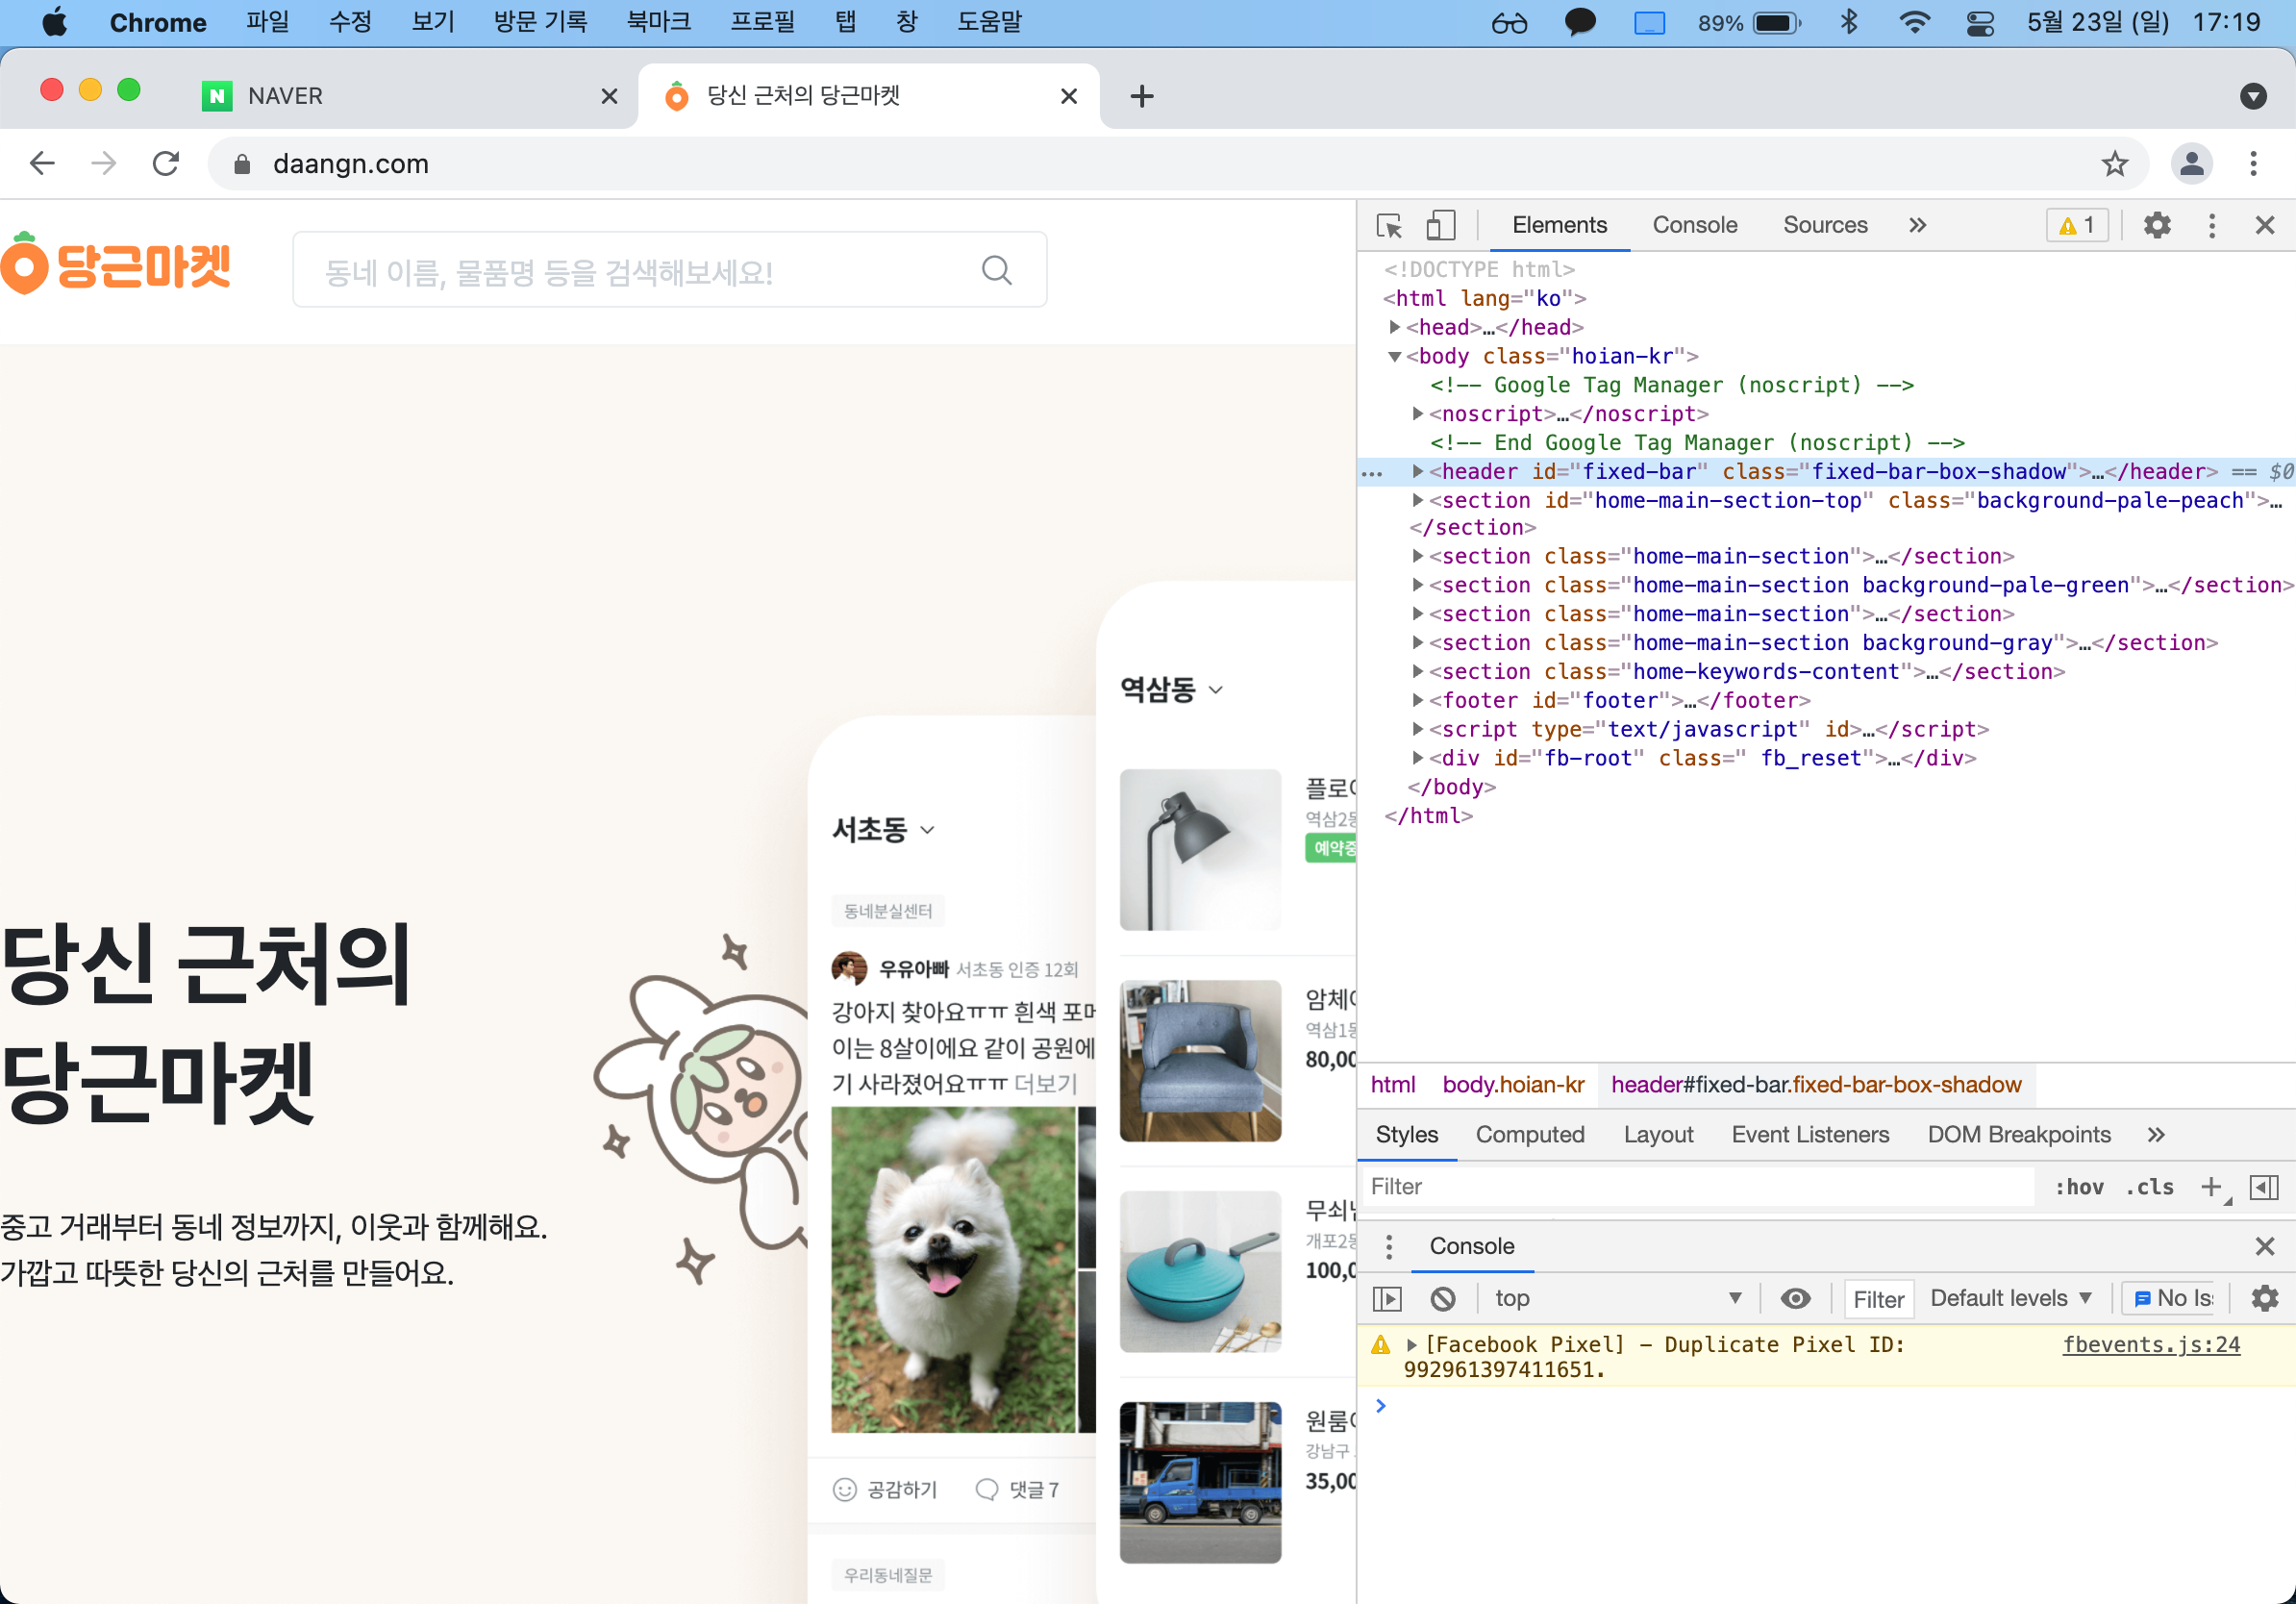Viewport: 2296px width, 1604px height.
Task: Toggle the :hov element state panel
Action: (2078, 1187)
